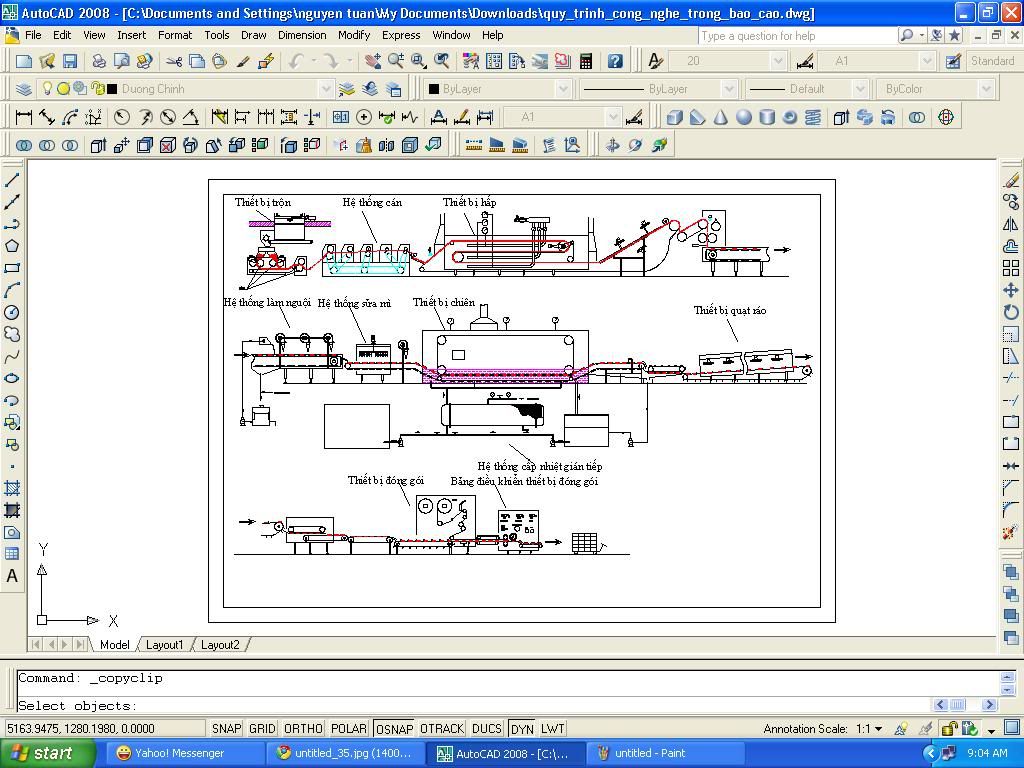
Task: Toggle ORTHO mode
Action: 303,728
